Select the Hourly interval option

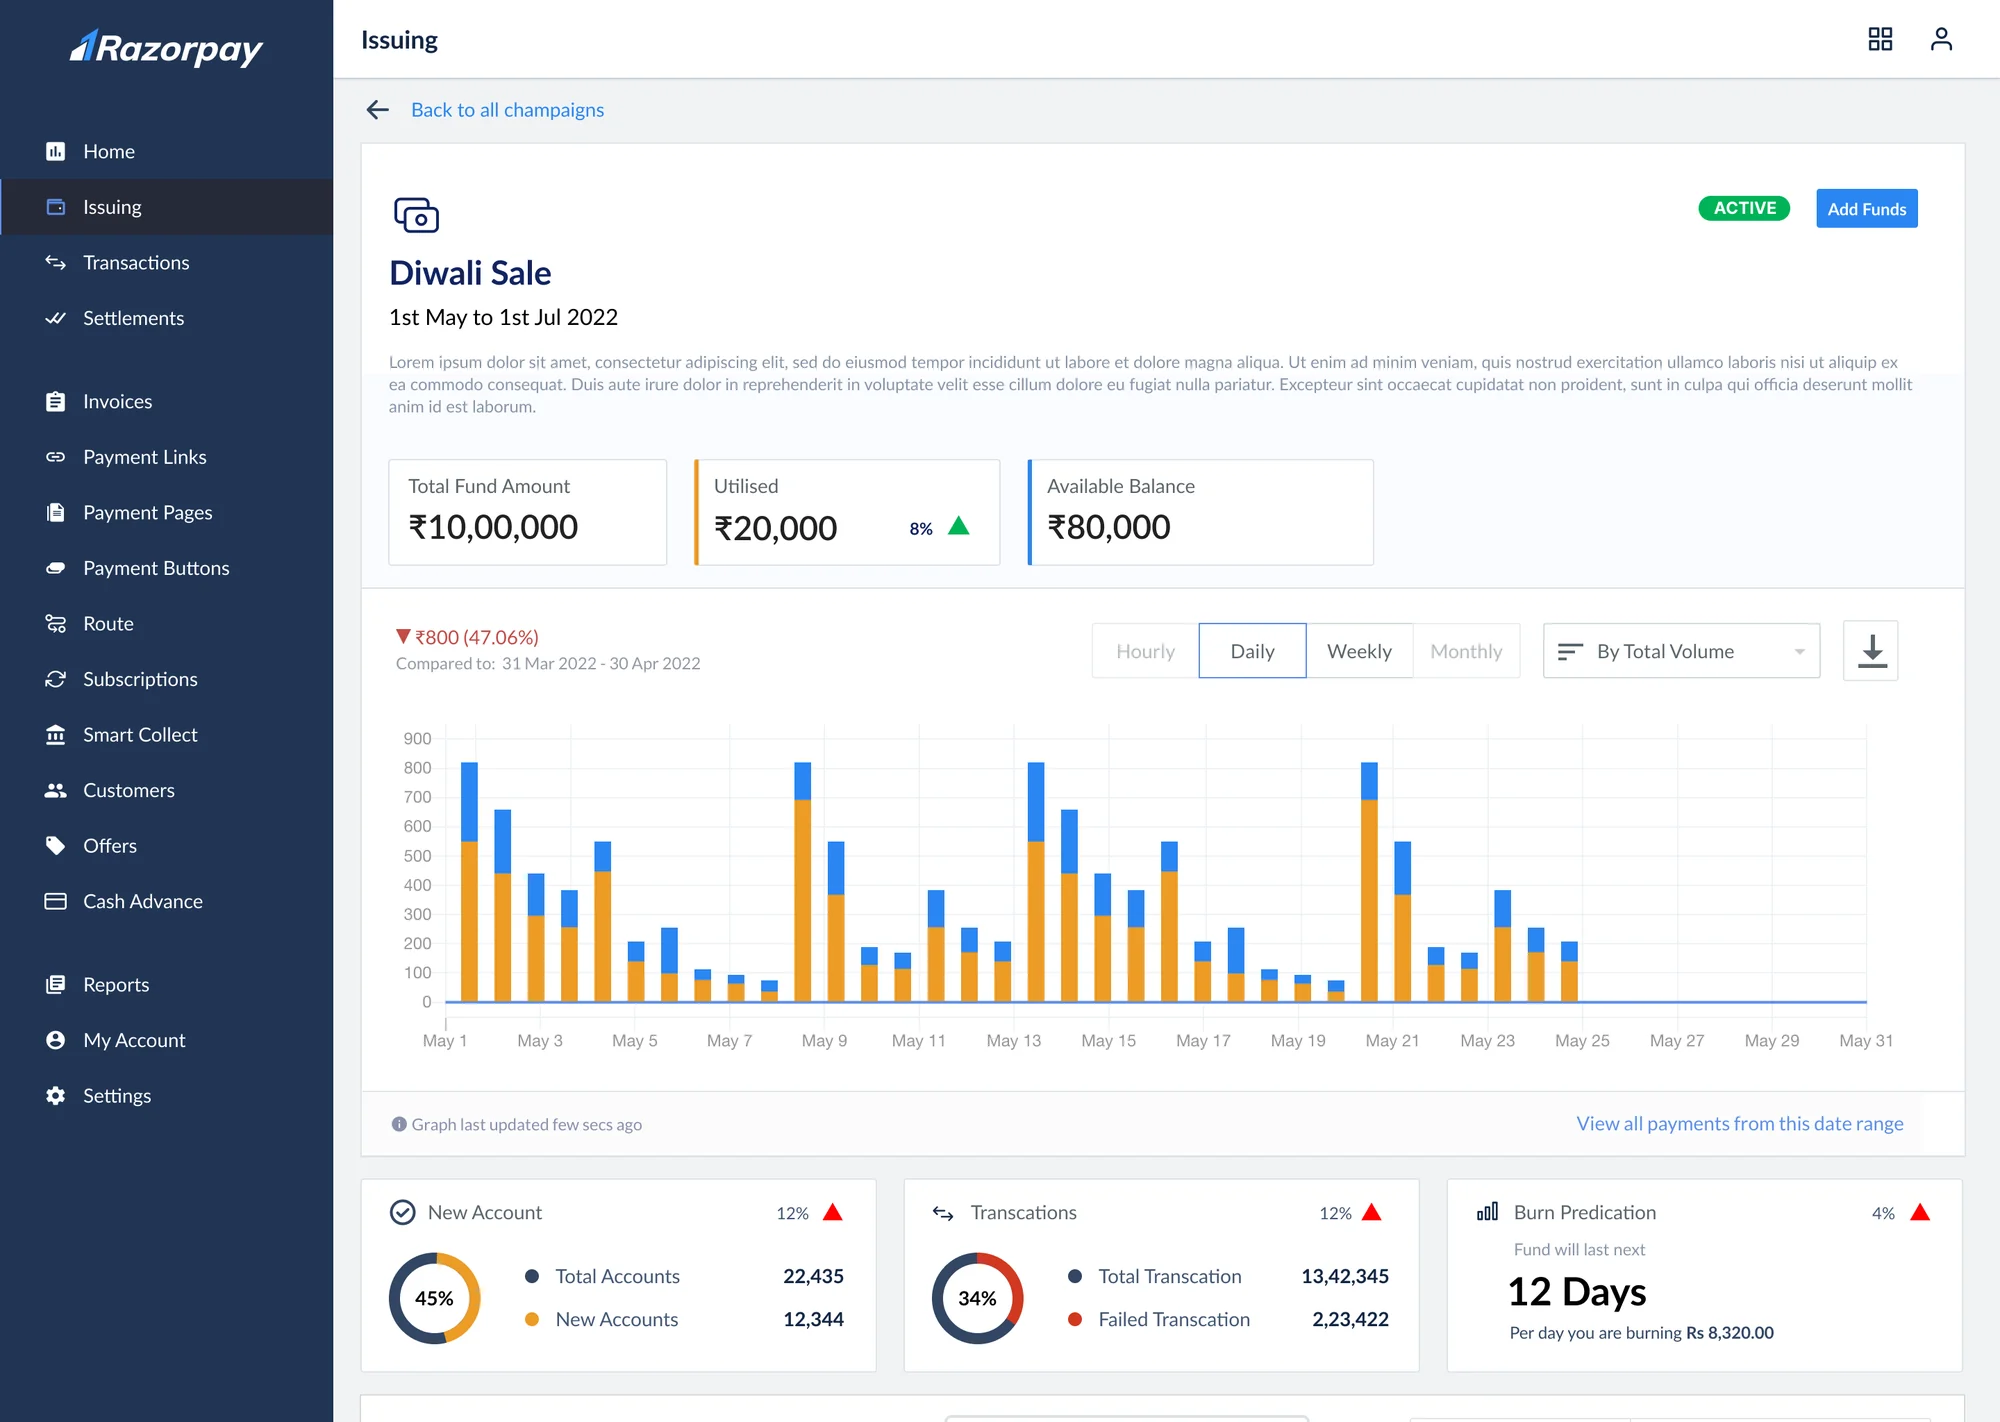[1145, 651]
